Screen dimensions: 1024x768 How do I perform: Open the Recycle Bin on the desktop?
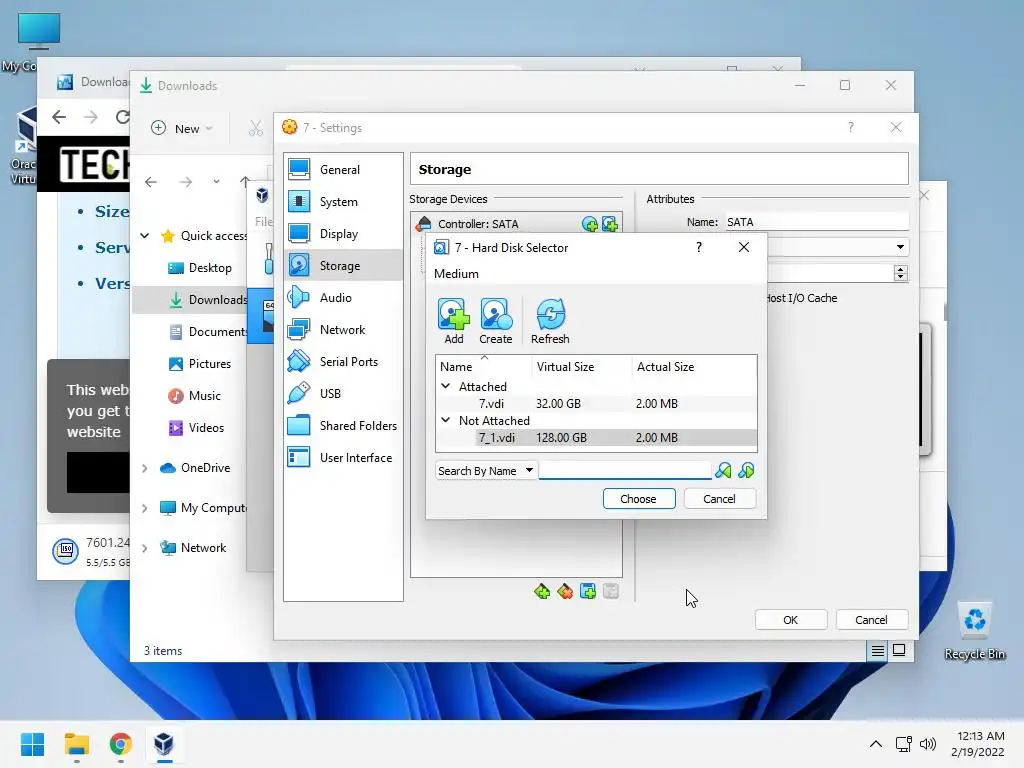coord(974,632)
